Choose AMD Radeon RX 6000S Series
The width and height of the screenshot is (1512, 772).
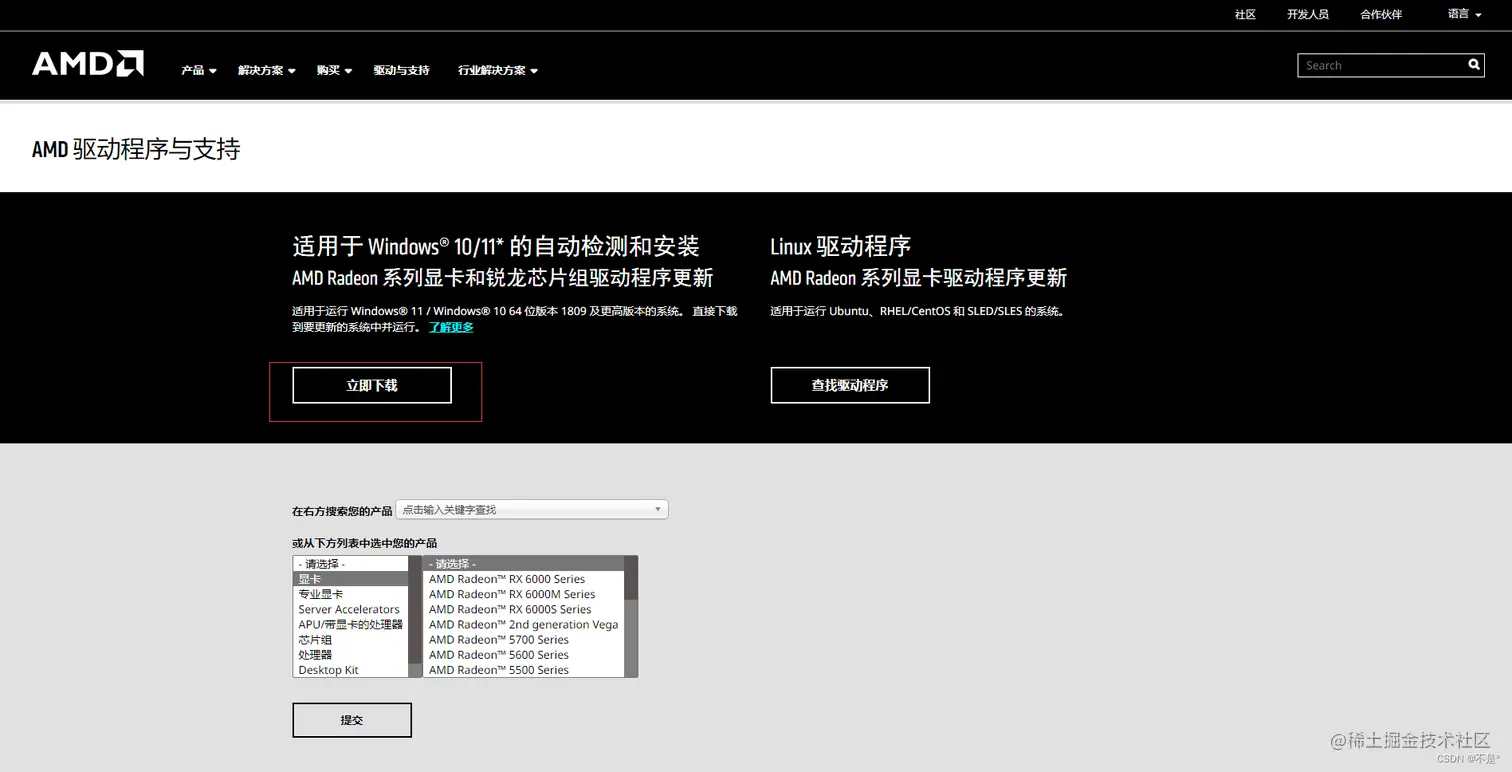tap(523, 609)
